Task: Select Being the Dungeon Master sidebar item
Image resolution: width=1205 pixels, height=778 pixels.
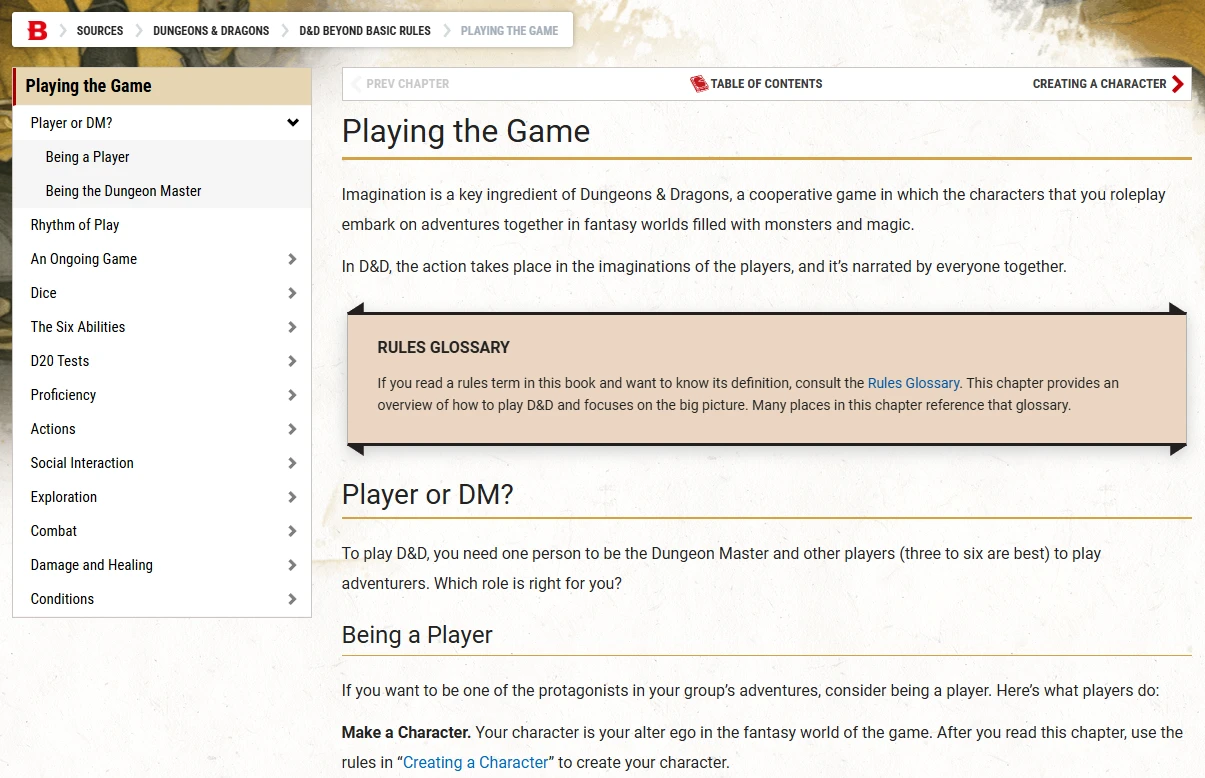Action: 123,191
